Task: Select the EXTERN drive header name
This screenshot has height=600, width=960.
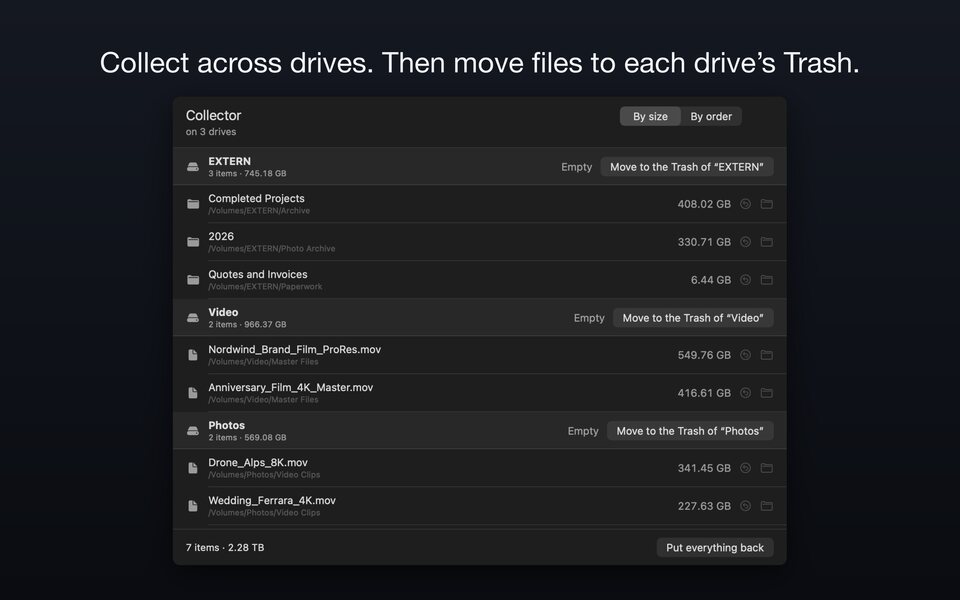Action: (x=230, y=161)
